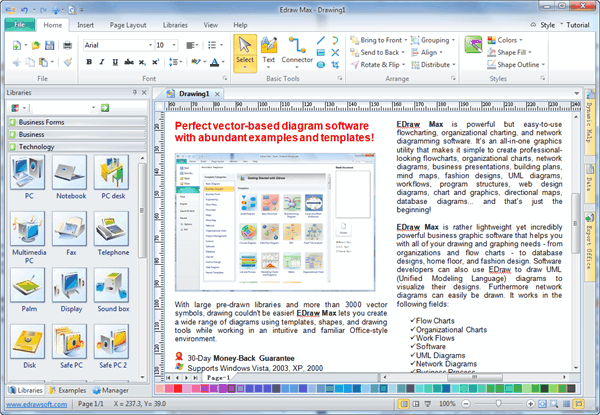This screenshot has width=600, height=415.
Task: Click the Bring to Front icon
Action: click(355, 39)
